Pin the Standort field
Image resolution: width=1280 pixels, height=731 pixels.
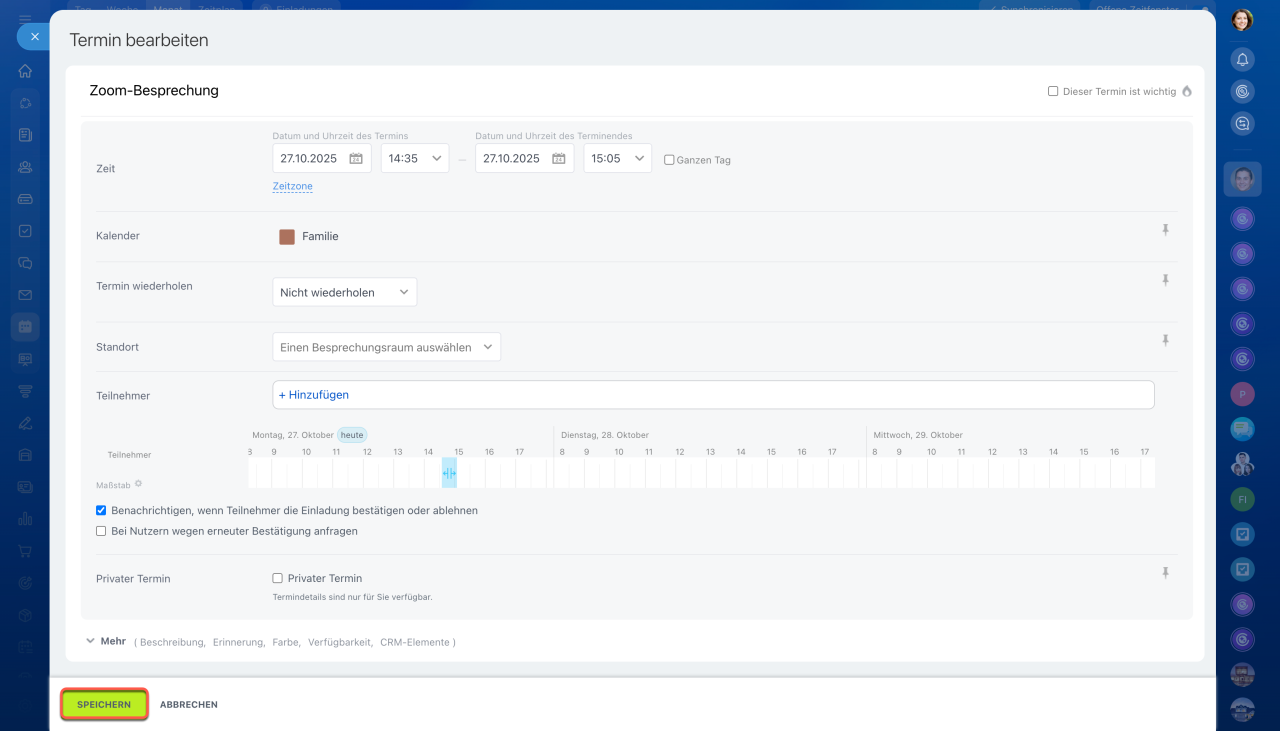1165,341
